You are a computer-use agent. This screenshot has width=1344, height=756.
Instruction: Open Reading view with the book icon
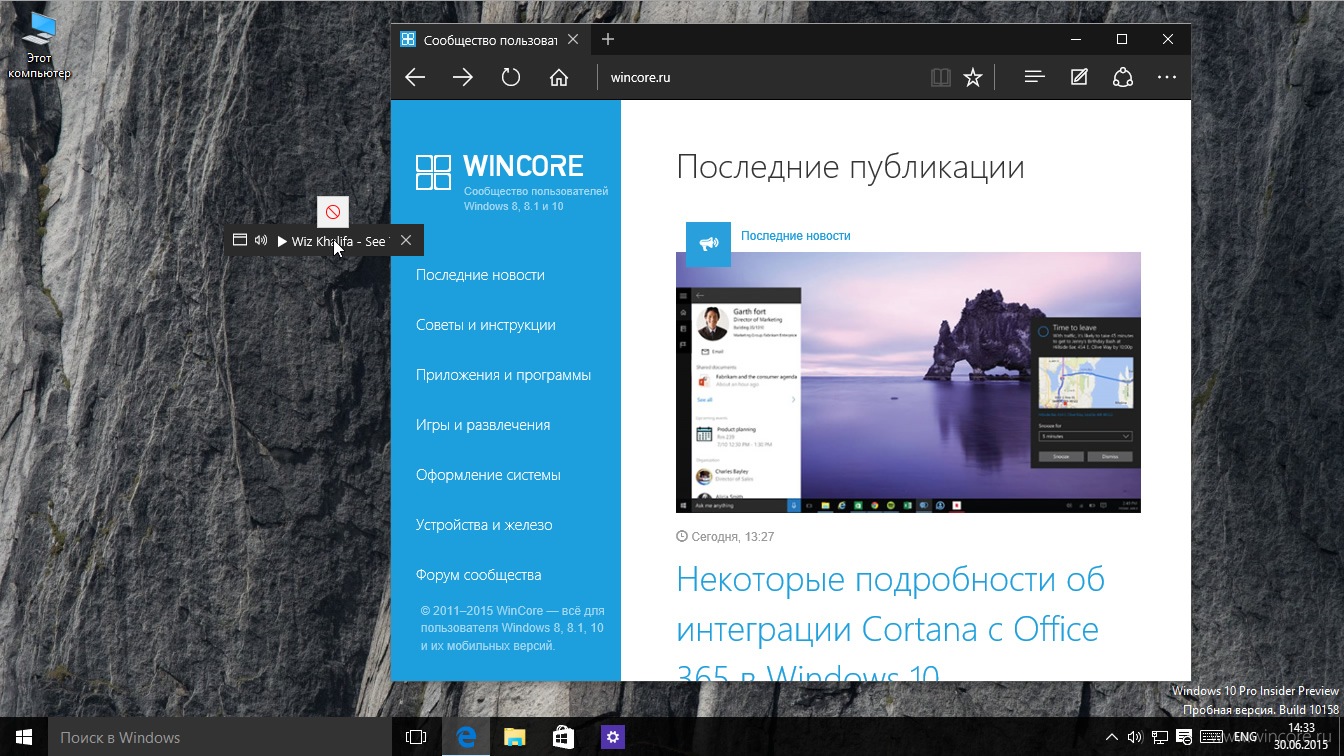click(x=940, y=77)
